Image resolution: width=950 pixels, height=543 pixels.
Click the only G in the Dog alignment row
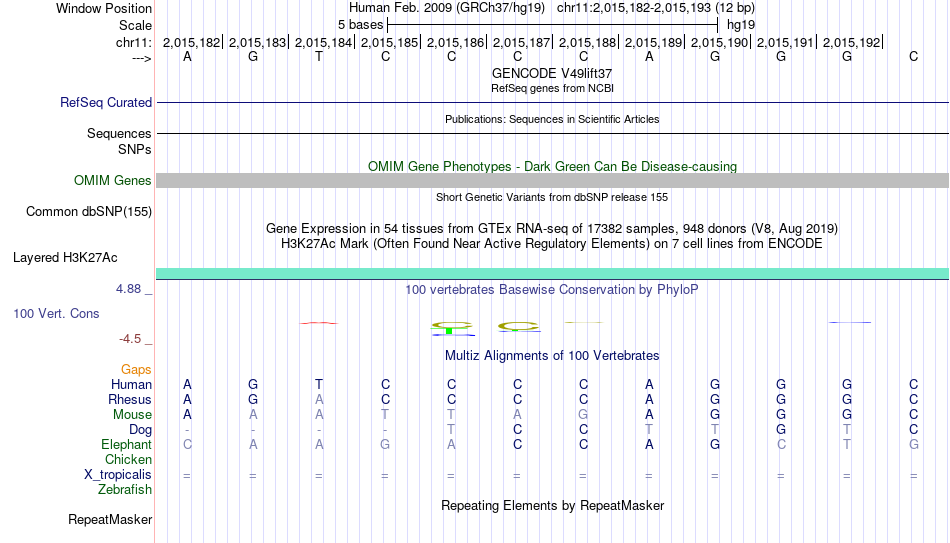click(x=781, y=430)
